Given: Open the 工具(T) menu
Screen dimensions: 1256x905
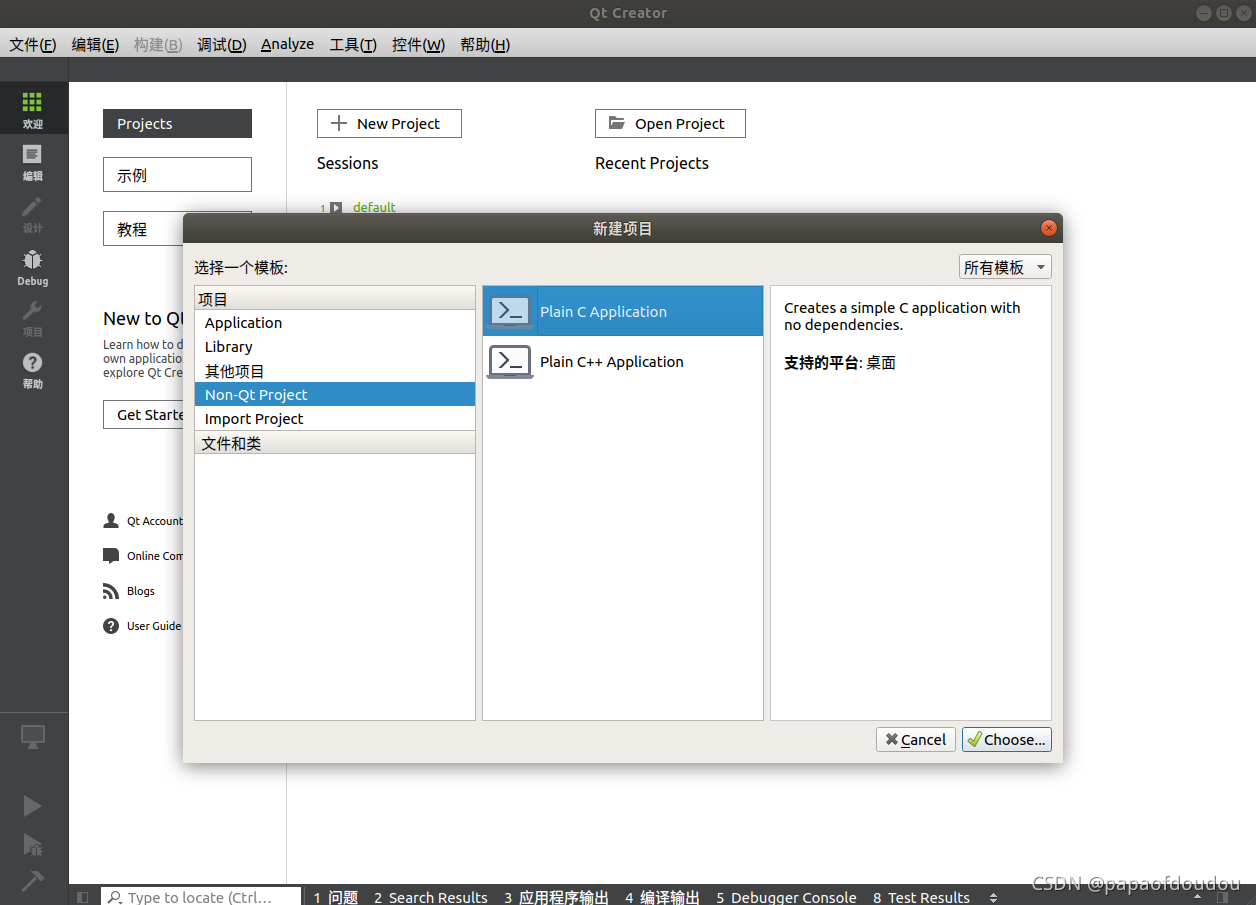Looking at the screenshot, I should [x=353, y=45].
